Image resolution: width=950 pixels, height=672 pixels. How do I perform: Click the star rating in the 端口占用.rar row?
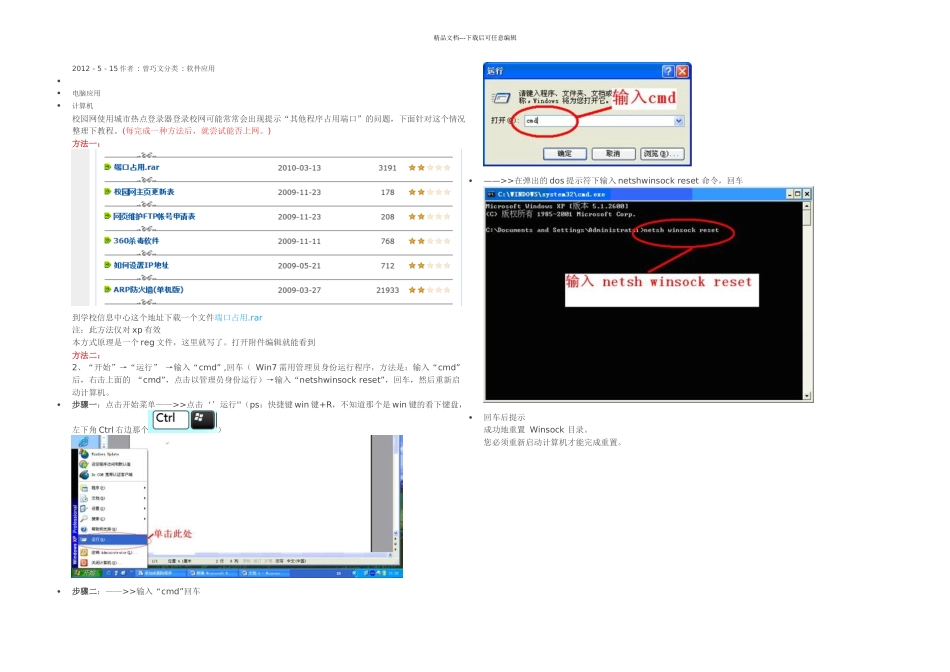430,168
